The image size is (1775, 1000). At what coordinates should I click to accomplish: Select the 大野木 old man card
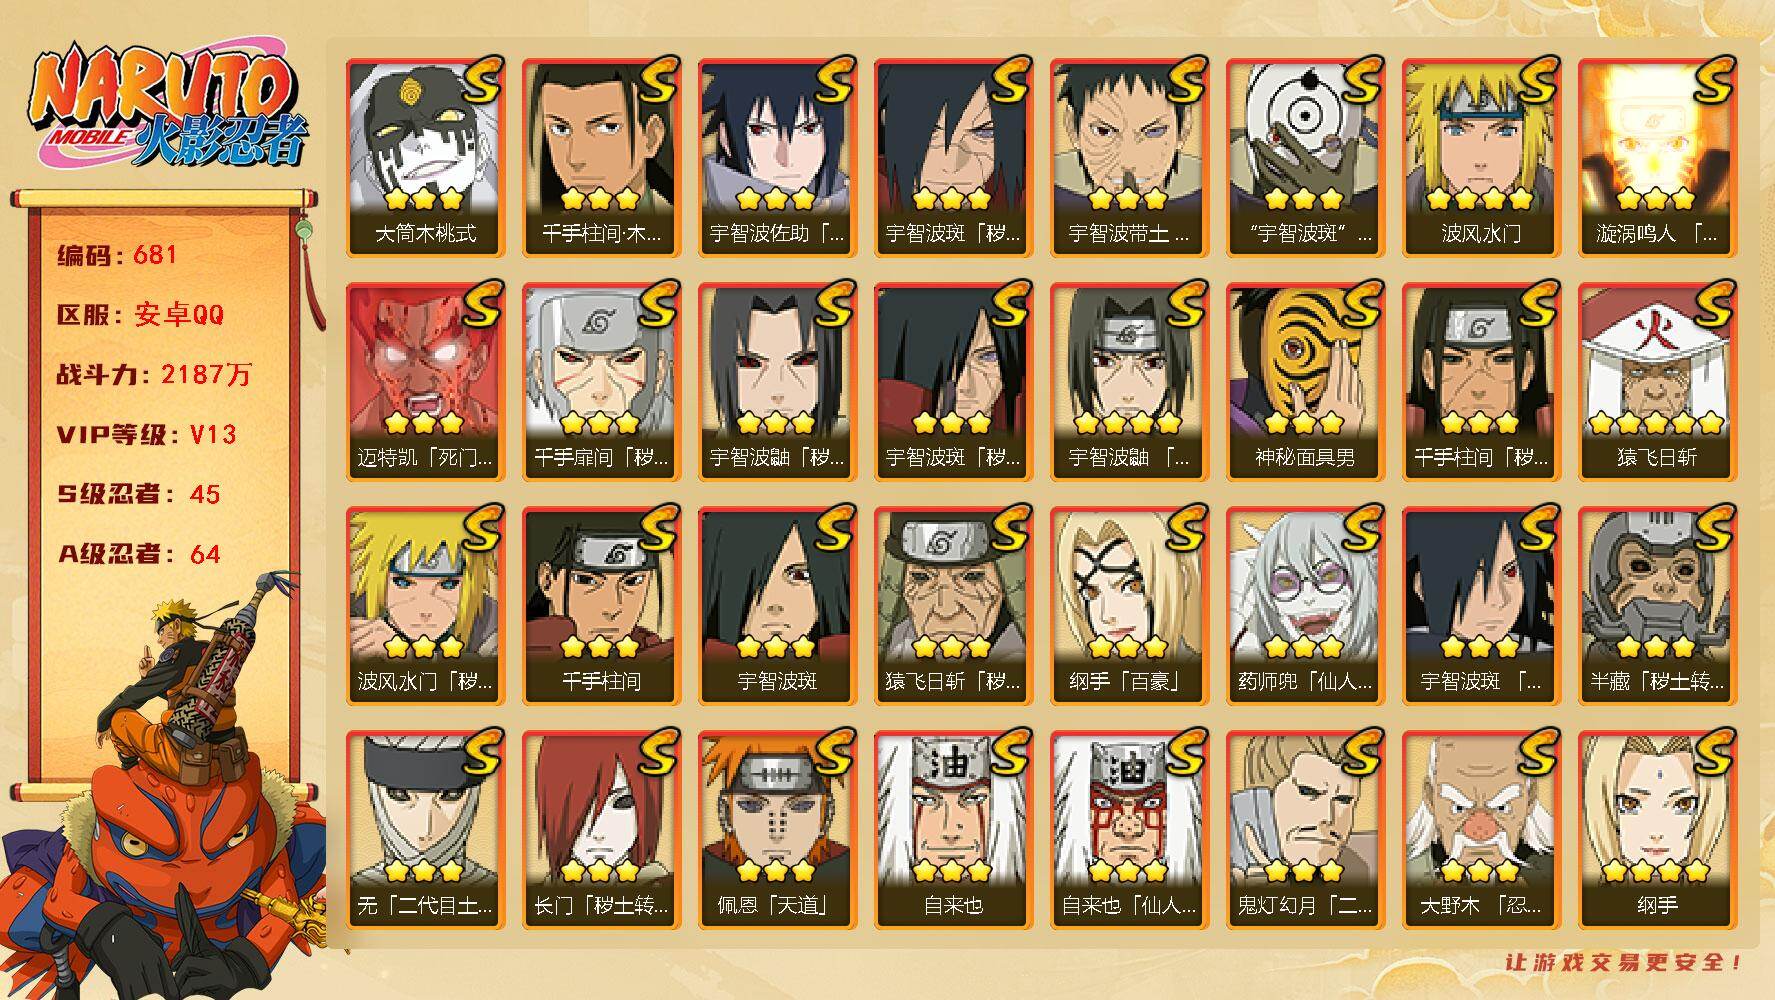(1481, 830)
